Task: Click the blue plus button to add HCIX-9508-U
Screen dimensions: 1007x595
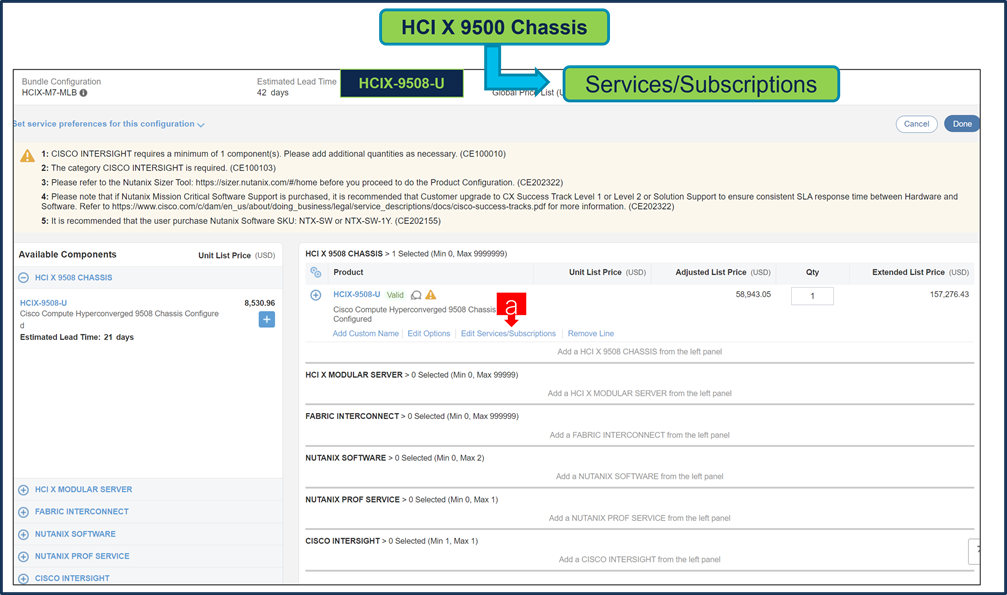Action: (x=267, y=319)
